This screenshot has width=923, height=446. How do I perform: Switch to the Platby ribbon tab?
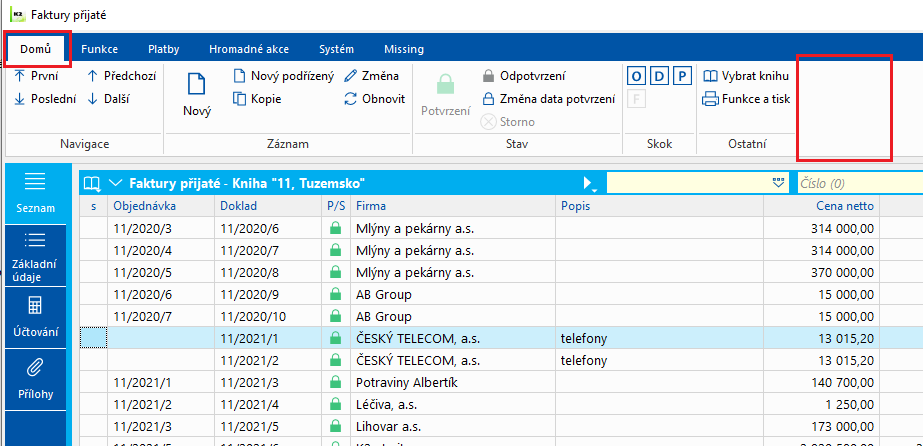click(163, 49)
